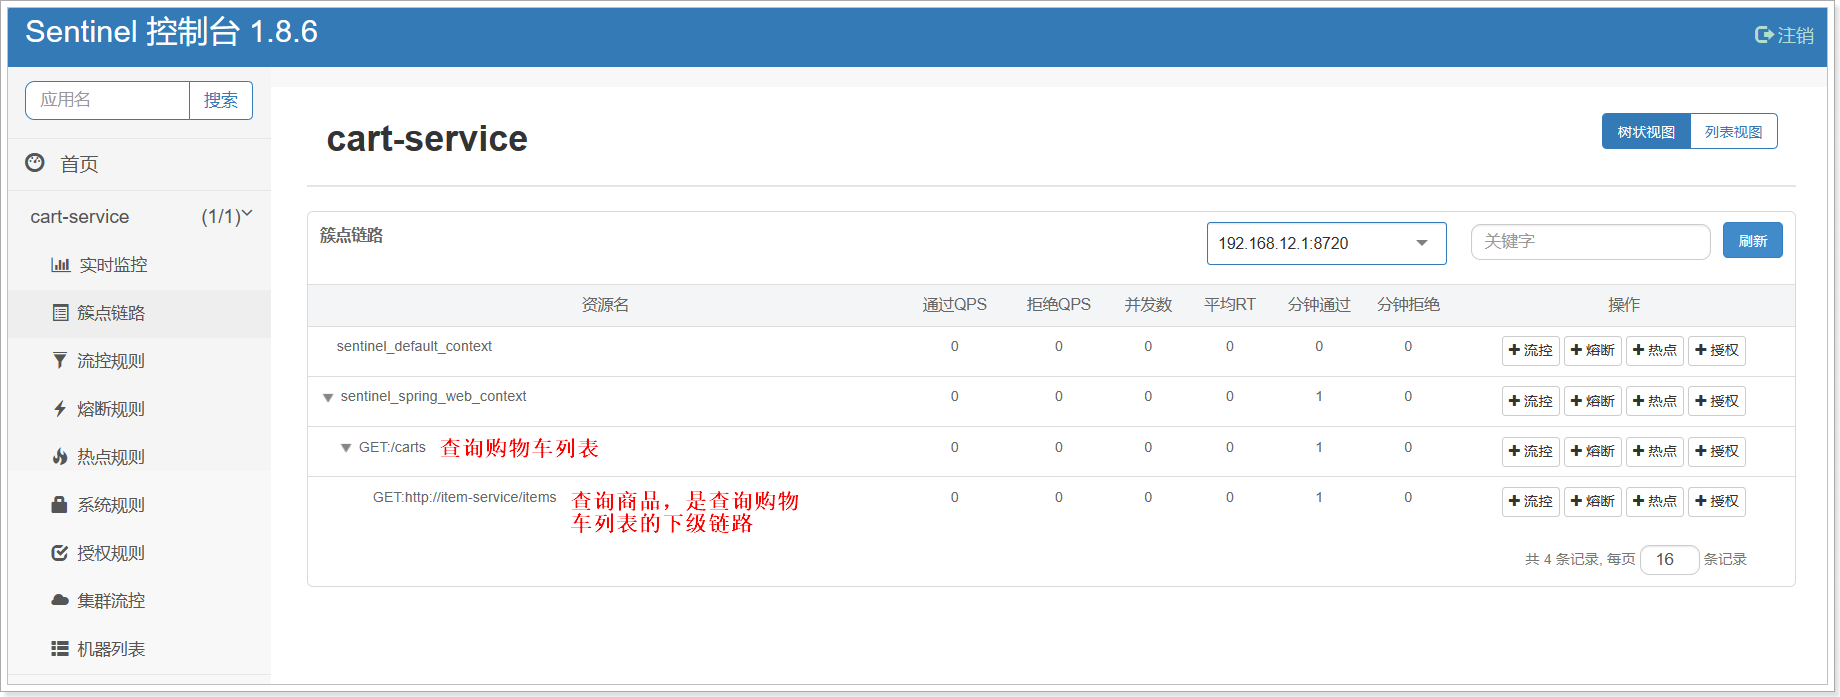This screenshot has height=697, width=1840.
Task: Click the sentinel_default_context resource name
Action: coord(414,346)
